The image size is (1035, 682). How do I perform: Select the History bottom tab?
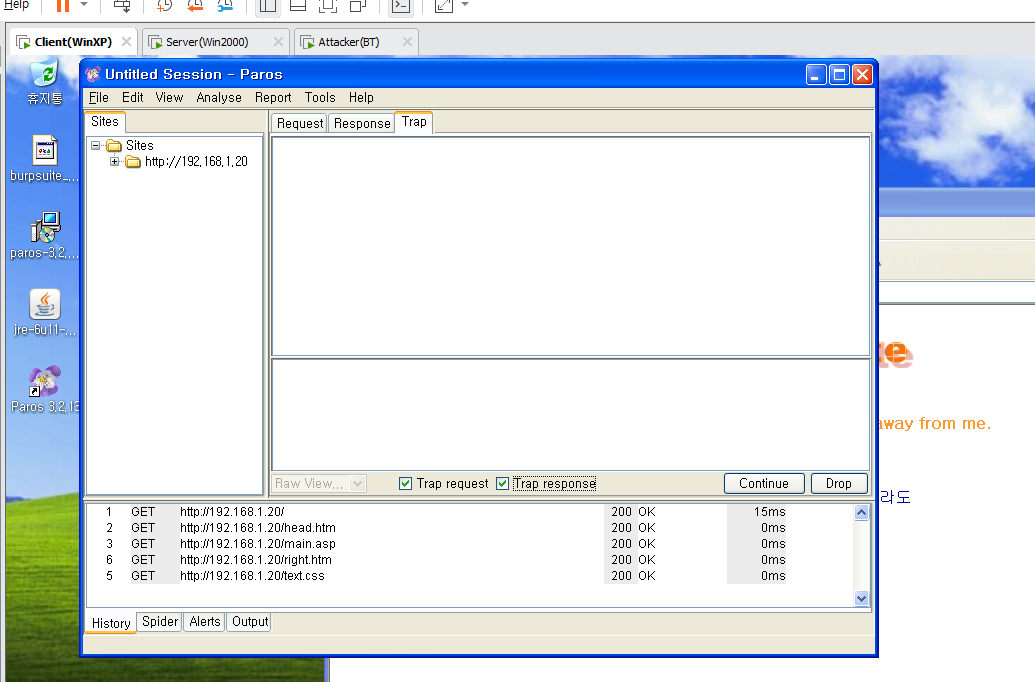click(x=110, y=623)
